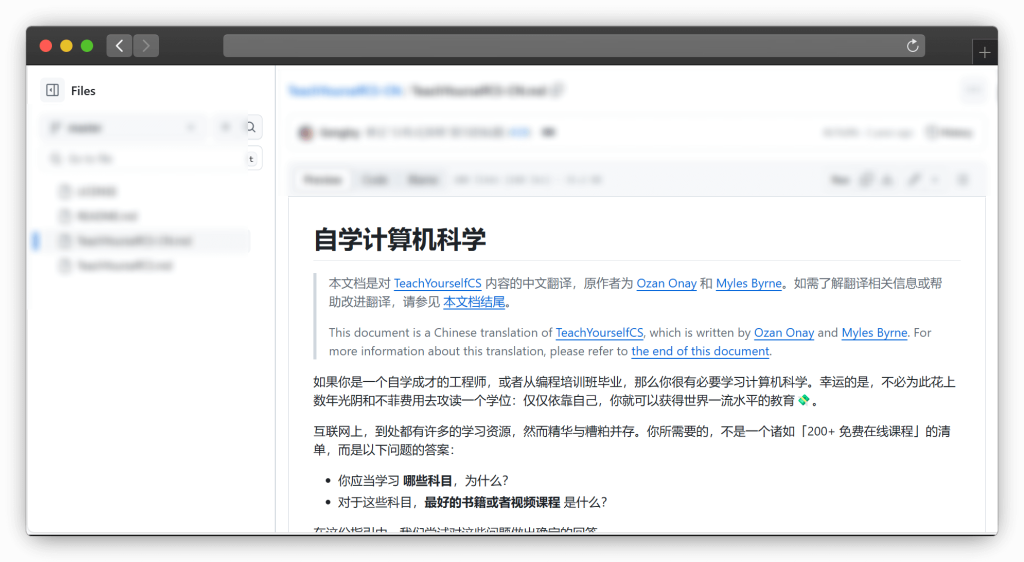1024x562 pixels.
Task: Open Myles Byrne link in the English paragraph
Action: click(874, 333)
